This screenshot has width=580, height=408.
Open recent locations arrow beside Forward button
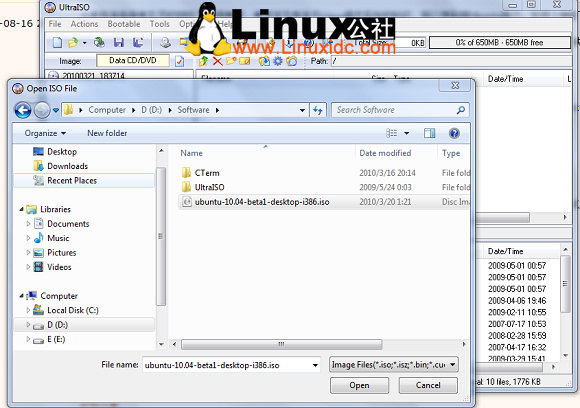(56, 110)
